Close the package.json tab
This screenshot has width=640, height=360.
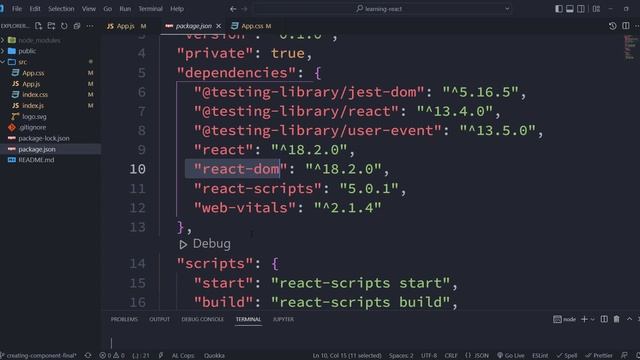pos(219,26)
